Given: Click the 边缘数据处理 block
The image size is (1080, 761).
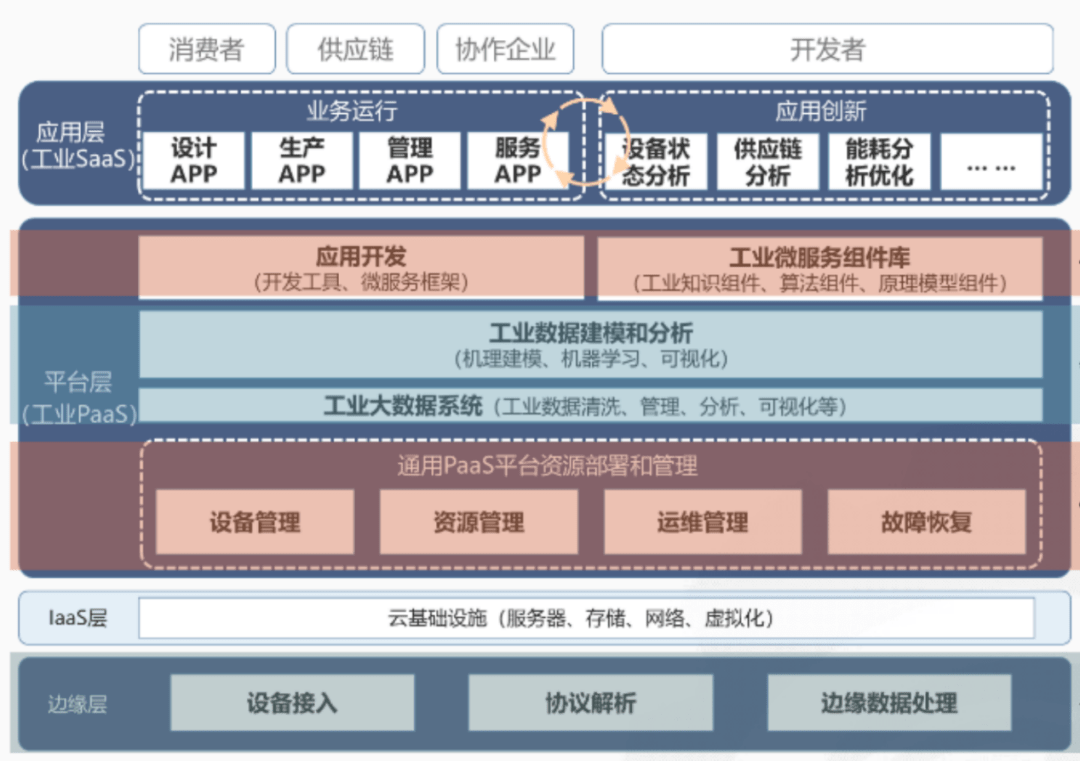Looking at the screenshot, I should coord(890,703).
